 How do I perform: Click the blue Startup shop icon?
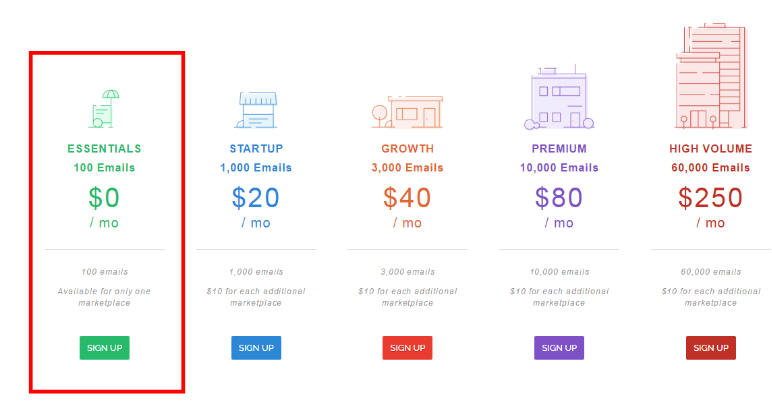pyautogui.click(x=256, y=110)
